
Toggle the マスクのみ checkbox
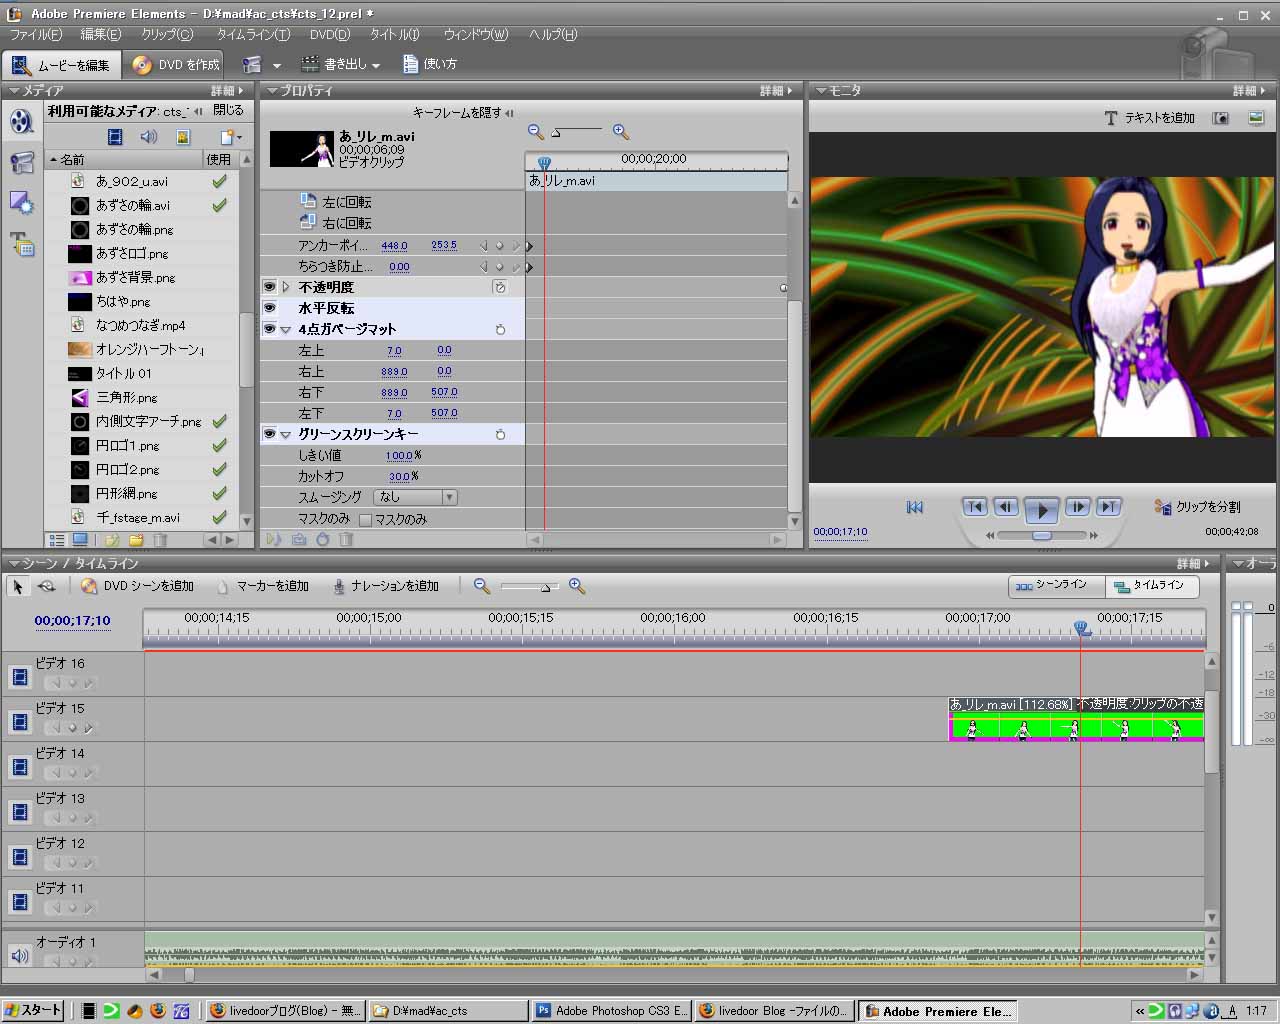point(365,519)
